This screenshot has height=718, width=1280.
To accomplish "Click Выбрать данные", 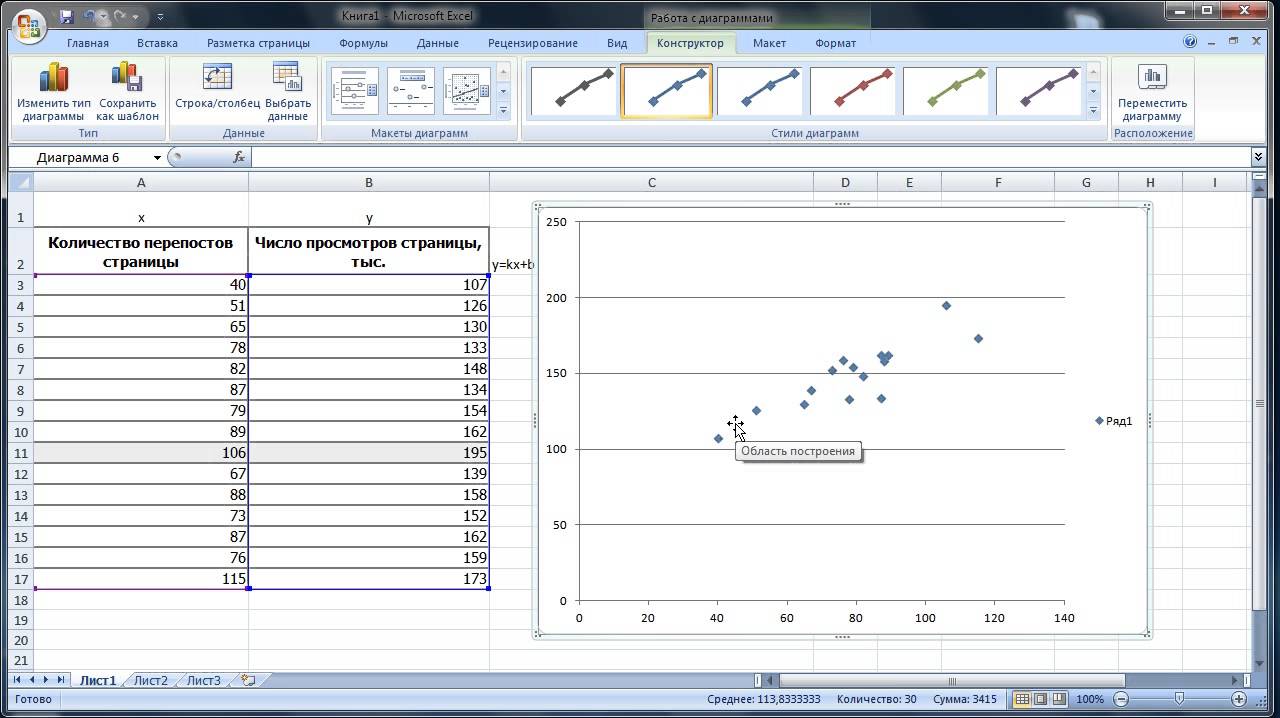I will pos(288,92).
